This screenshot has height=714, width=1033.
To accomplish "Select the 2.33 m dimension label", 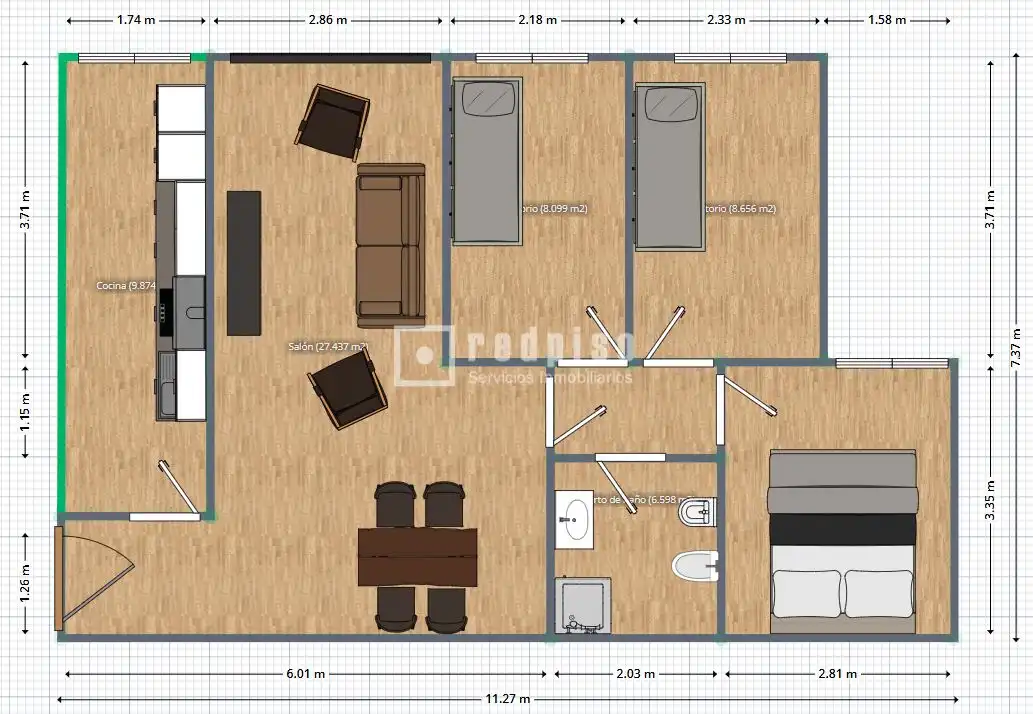I will click(727, 20).
